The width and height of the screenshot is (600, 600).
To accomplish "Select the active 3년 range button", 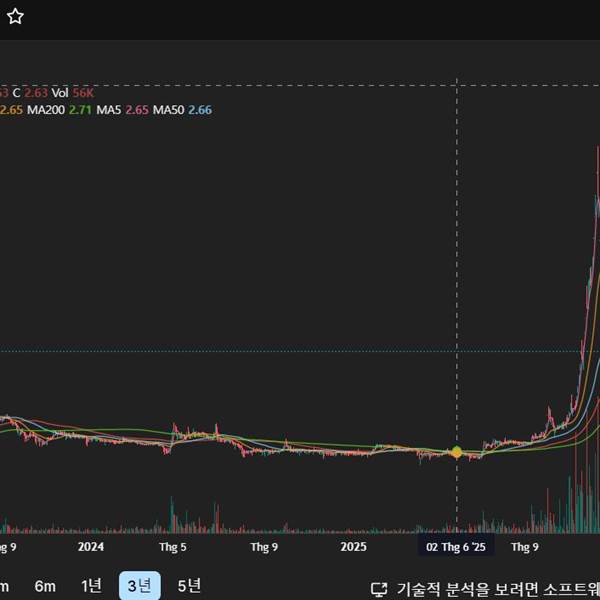I will tap(140, 585).
